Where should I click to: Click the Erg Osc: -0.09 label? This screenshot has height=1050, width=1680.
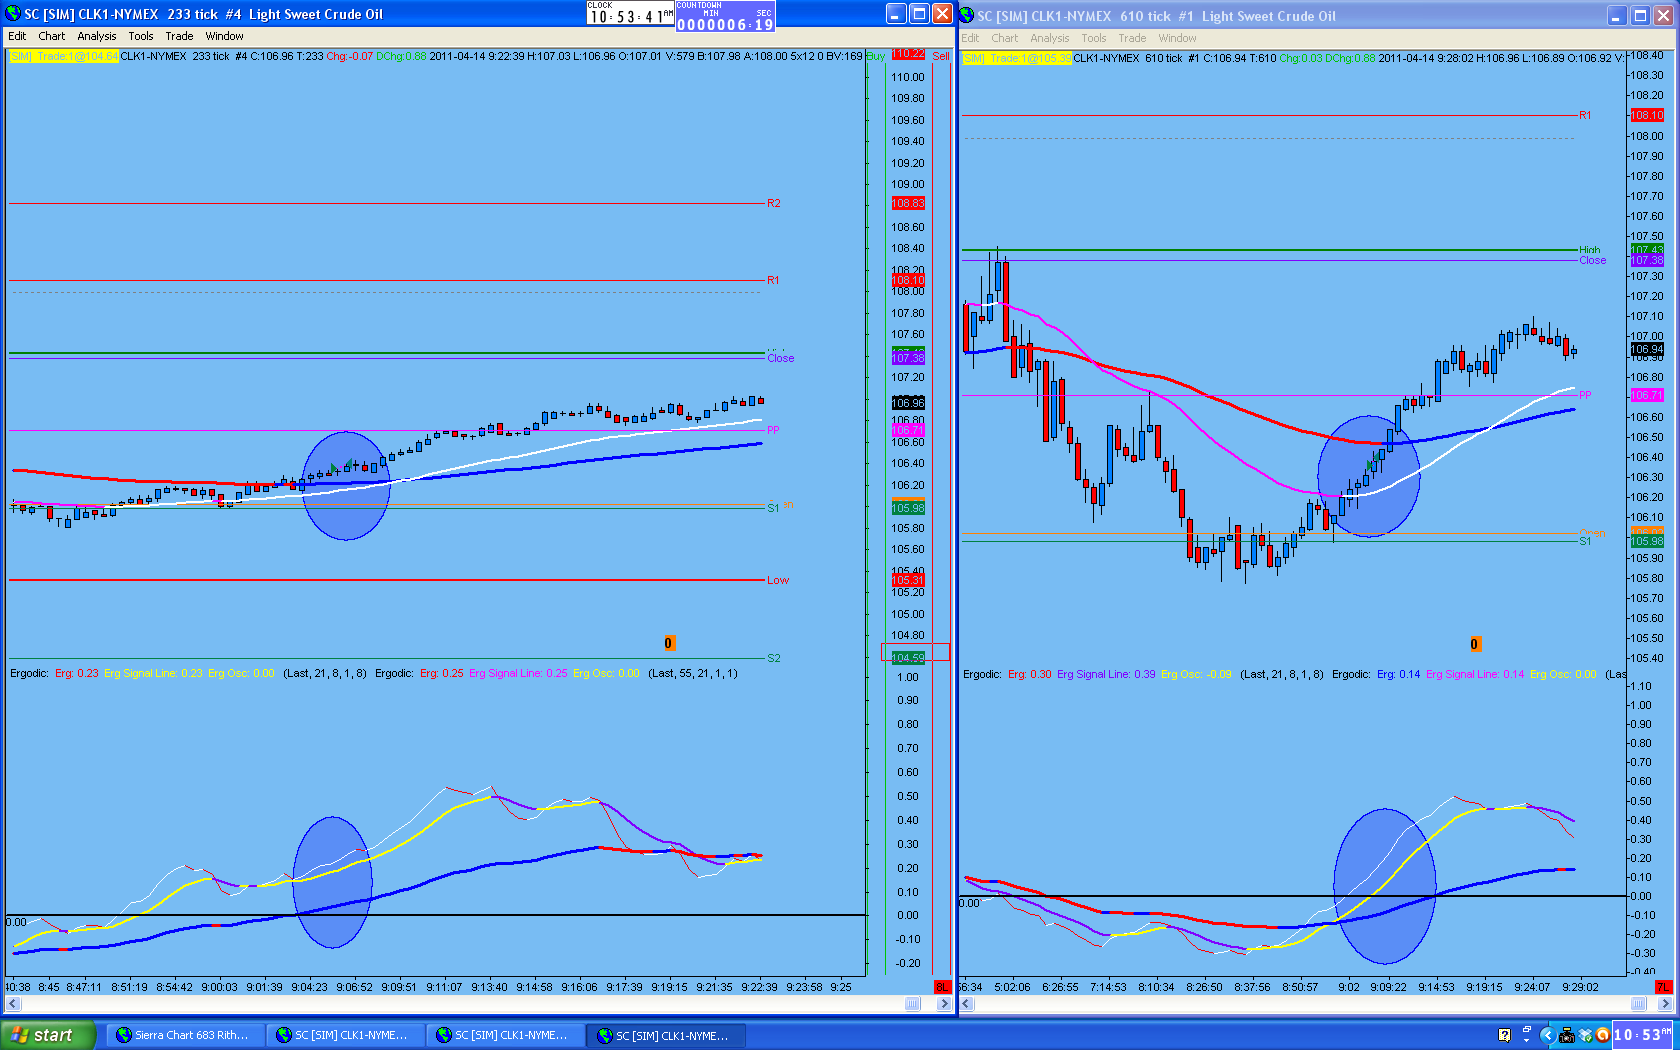click(1196, 674)
